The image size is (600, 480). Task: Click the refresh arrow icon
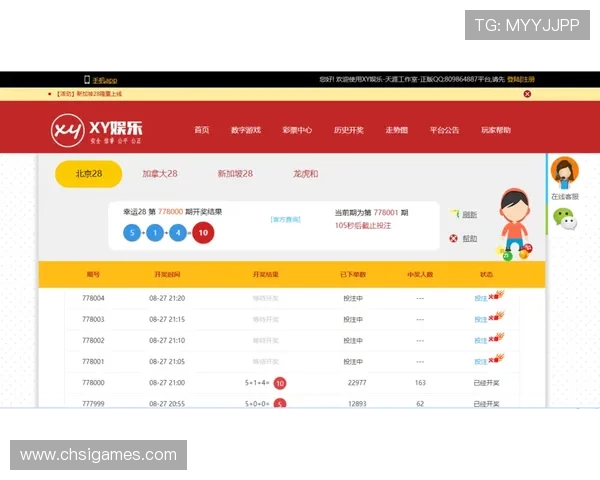(454, 213)
